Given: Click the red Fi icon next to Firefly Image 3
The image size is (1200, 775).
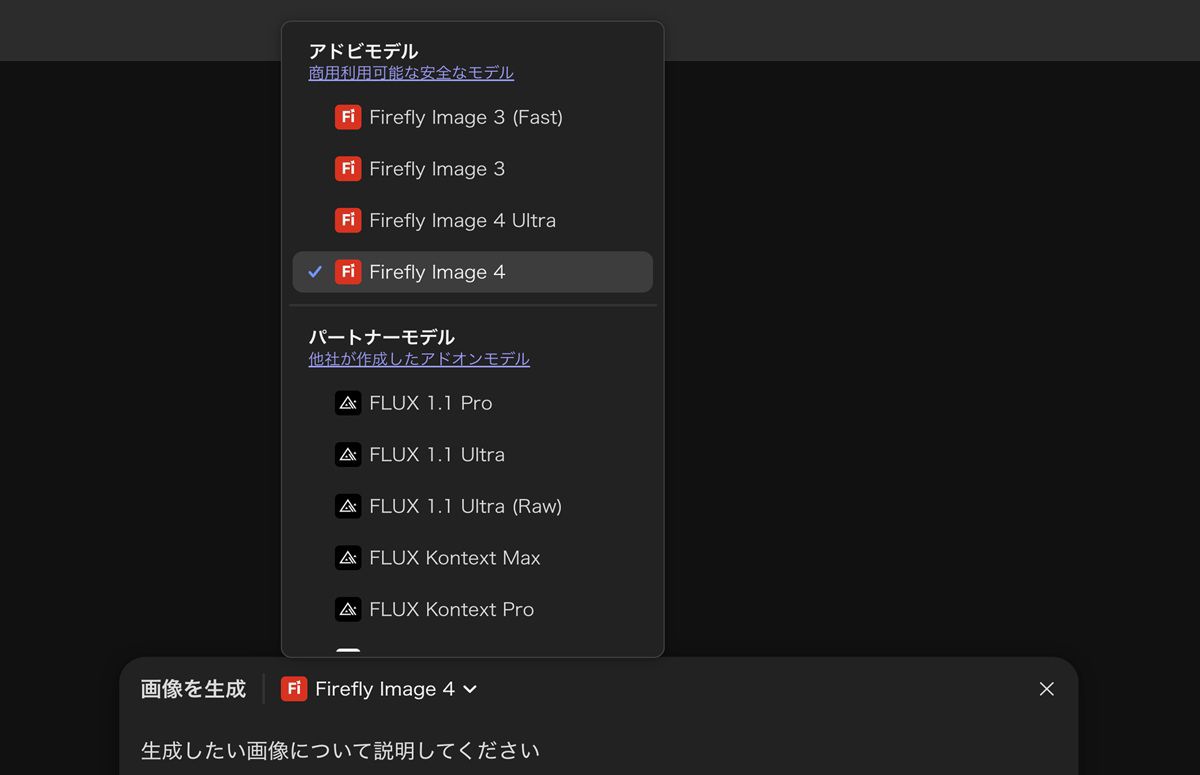Looking at the screenshot, I should tap(347, 169).
